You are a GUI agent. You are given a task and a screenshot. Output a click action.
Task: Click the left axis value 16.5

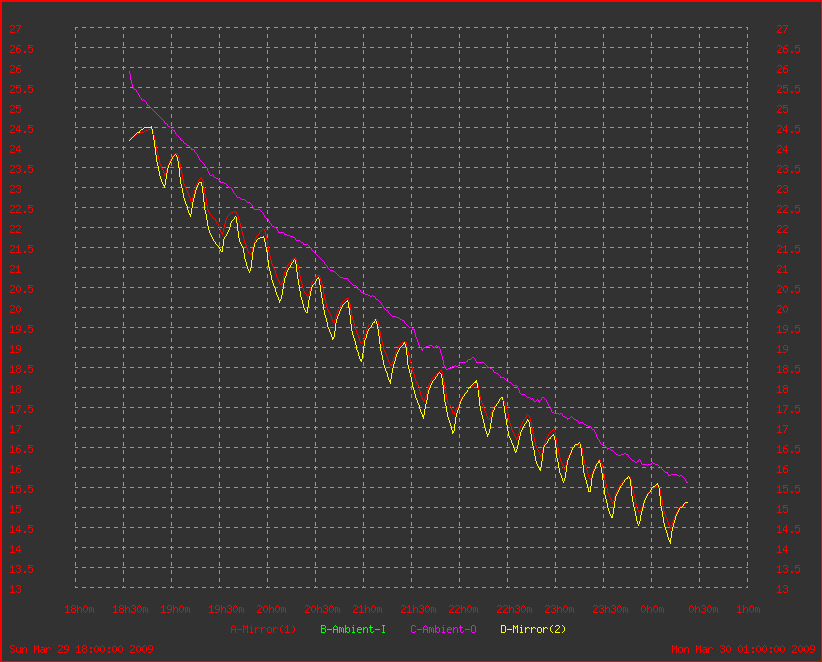click(x=21, y=449)
